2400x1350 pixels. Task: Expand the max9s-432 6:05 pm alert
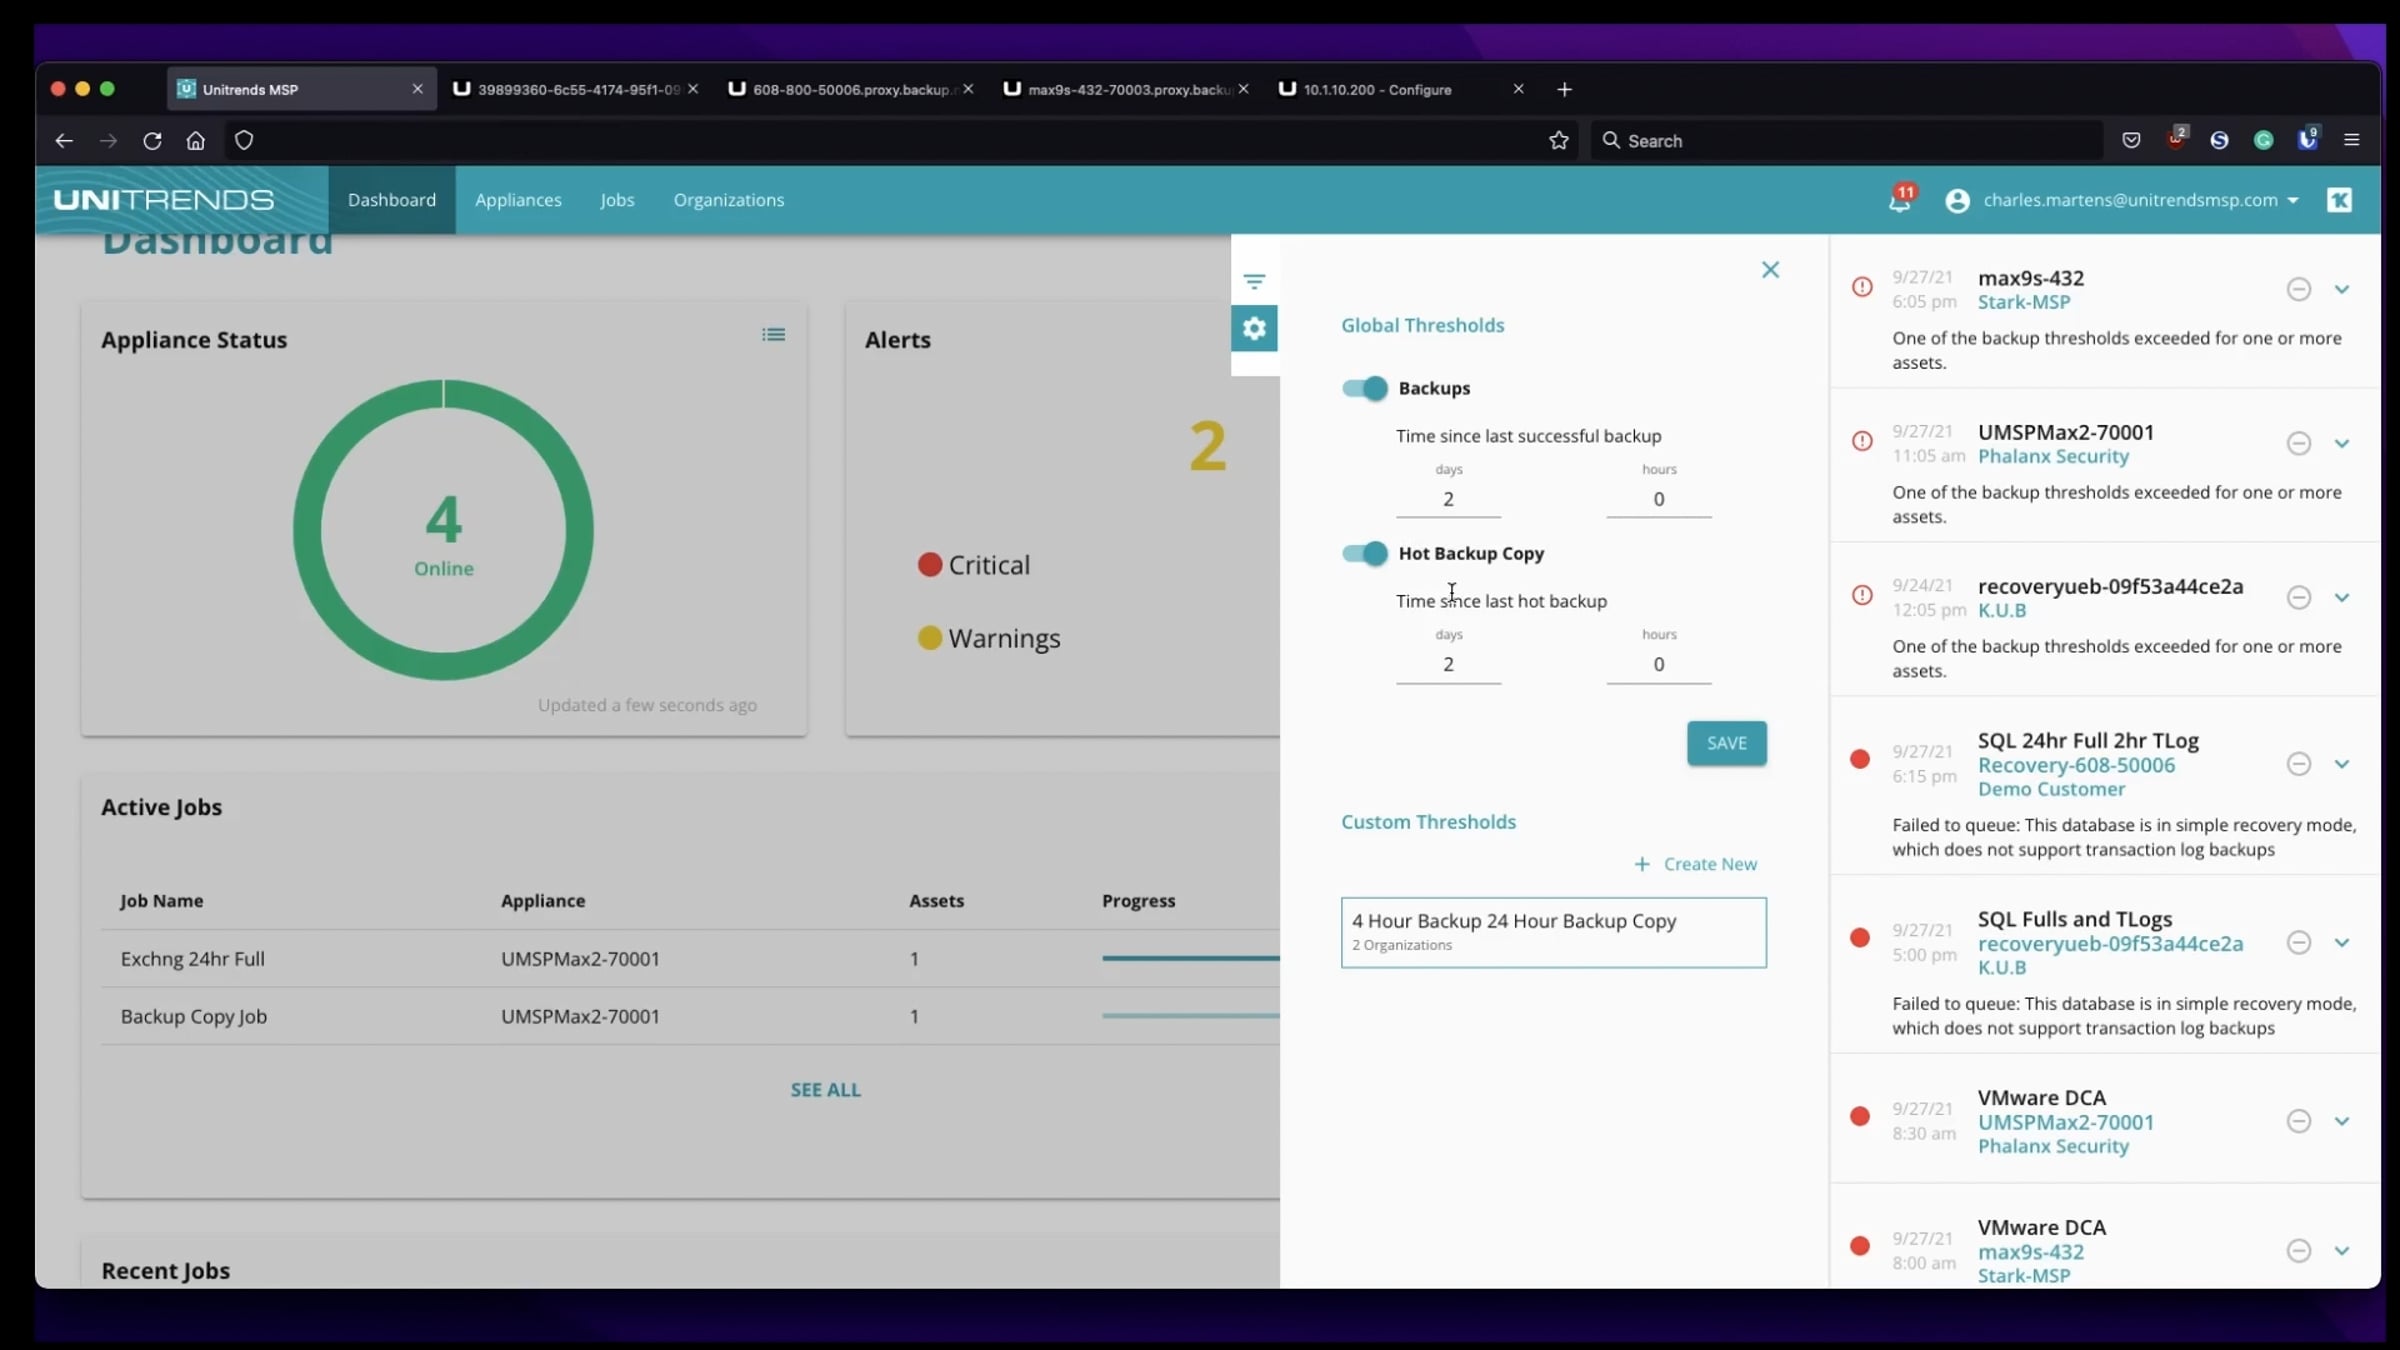(2342, 289)
